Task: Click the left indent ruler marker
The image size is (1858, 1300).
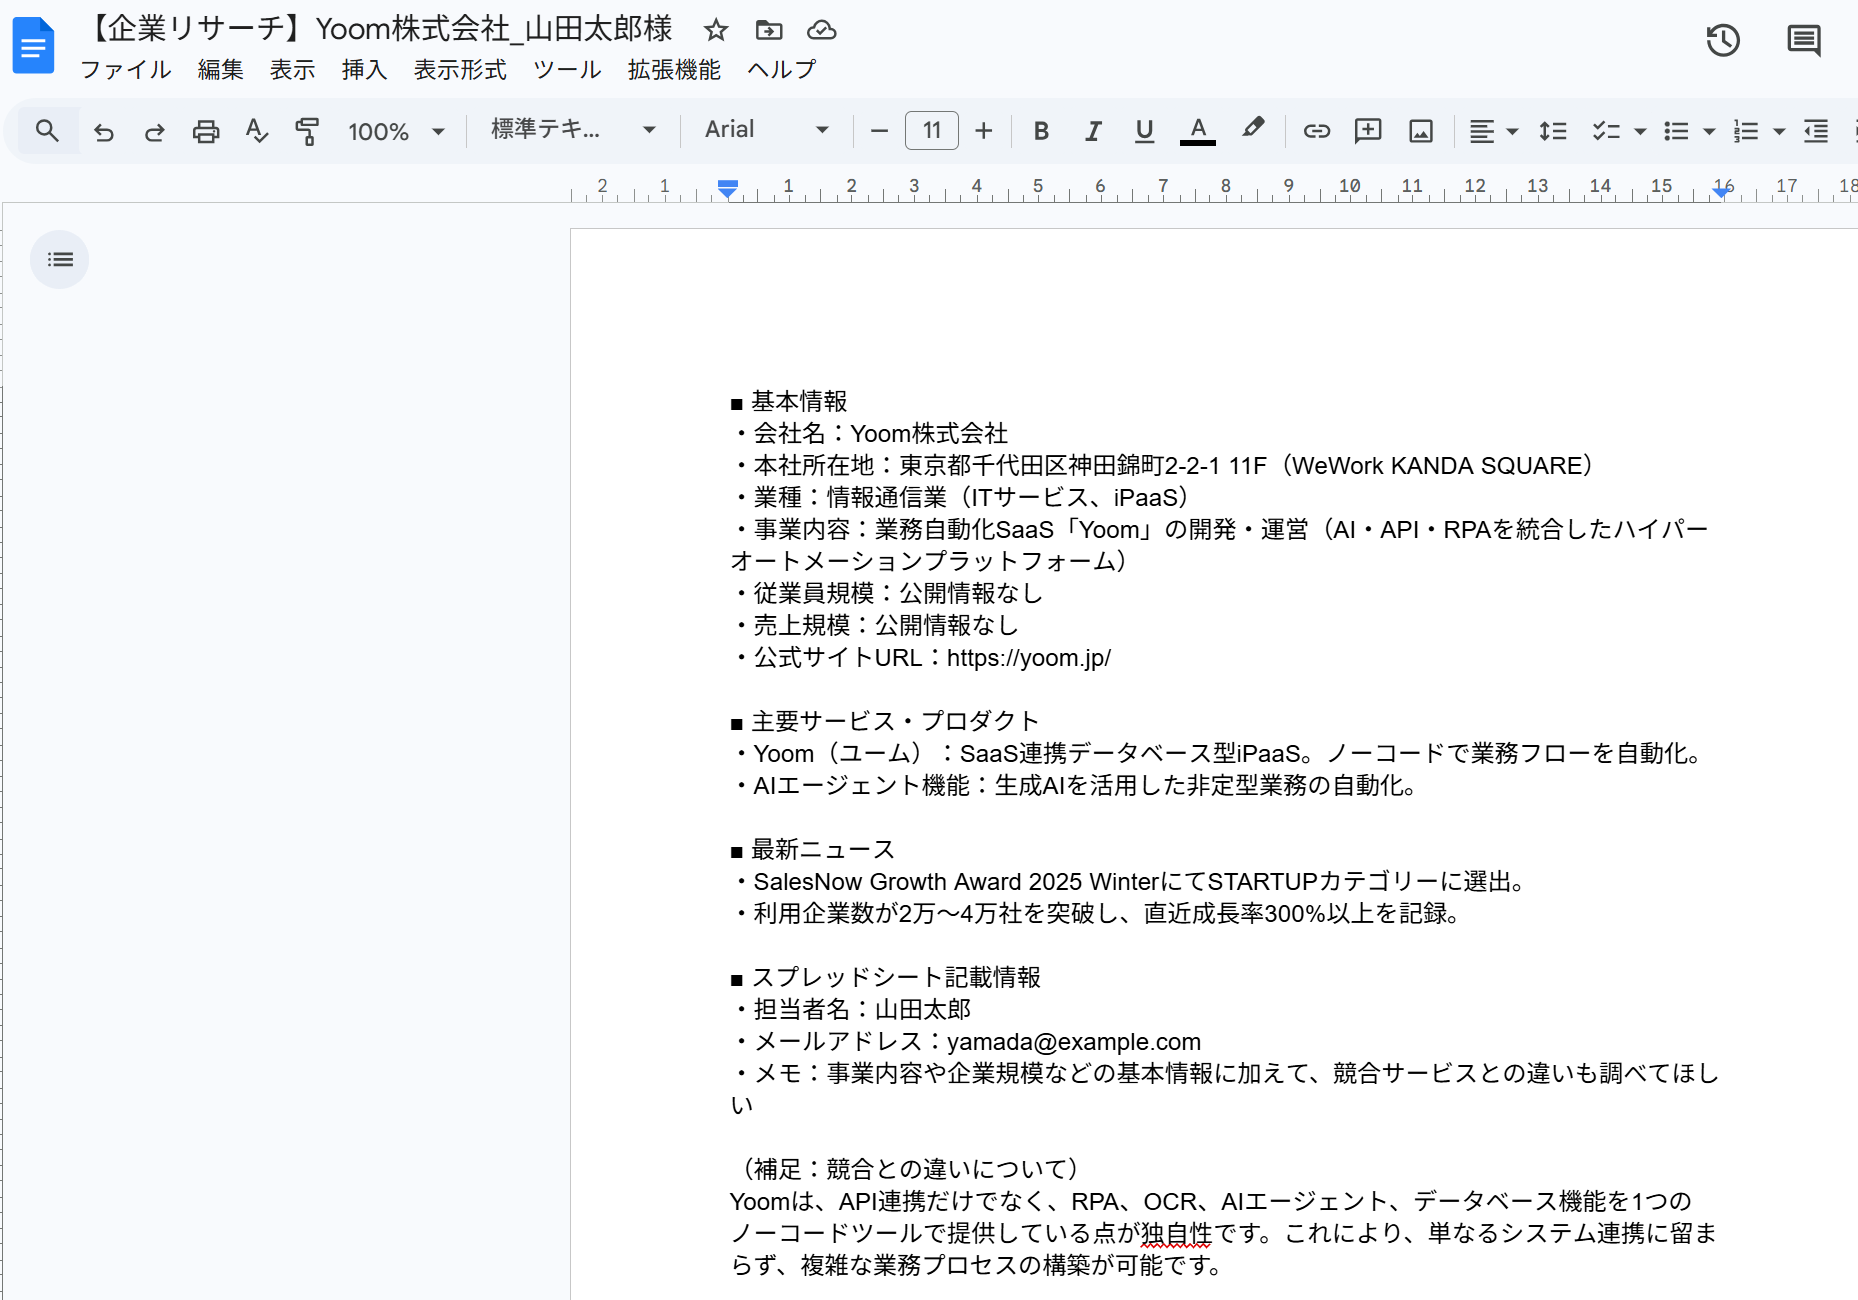Action: pyautogui.click(x=728, y=188)
